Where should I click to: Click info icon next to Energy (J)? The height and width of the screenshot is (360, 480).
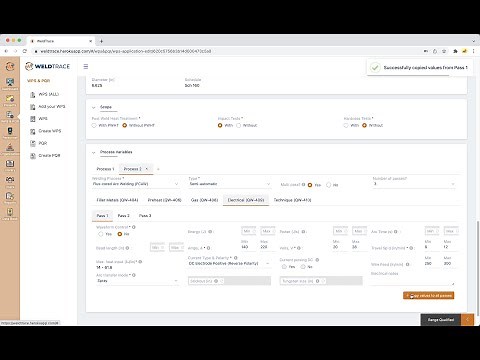(x=210, y=232)
